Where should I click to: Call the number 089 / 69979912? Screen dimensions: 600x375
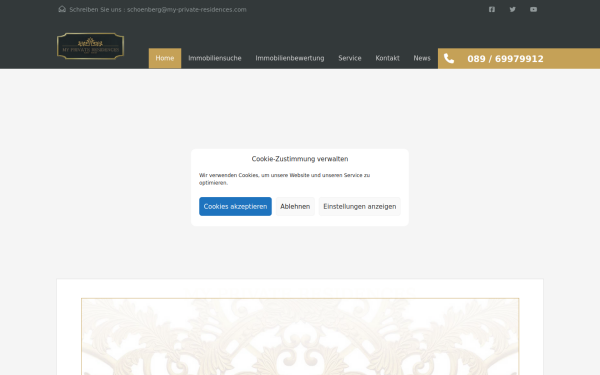505,59
